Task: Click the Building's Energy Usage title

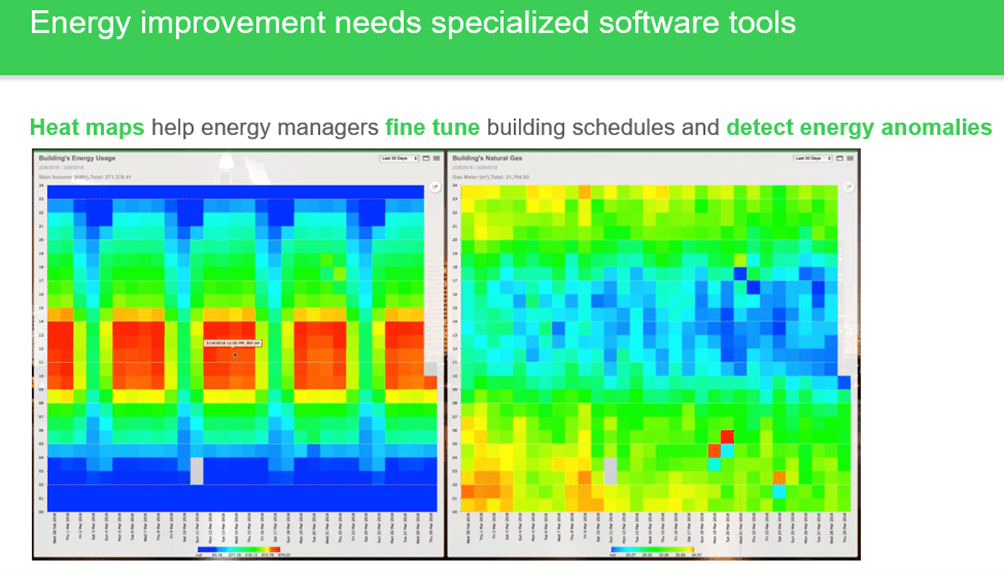Action: coord(76,158)
